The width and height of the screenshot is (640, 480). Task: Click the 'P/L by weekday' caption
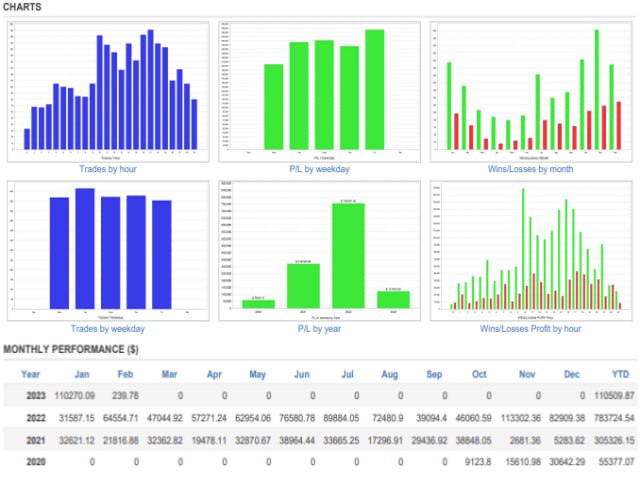319,169
